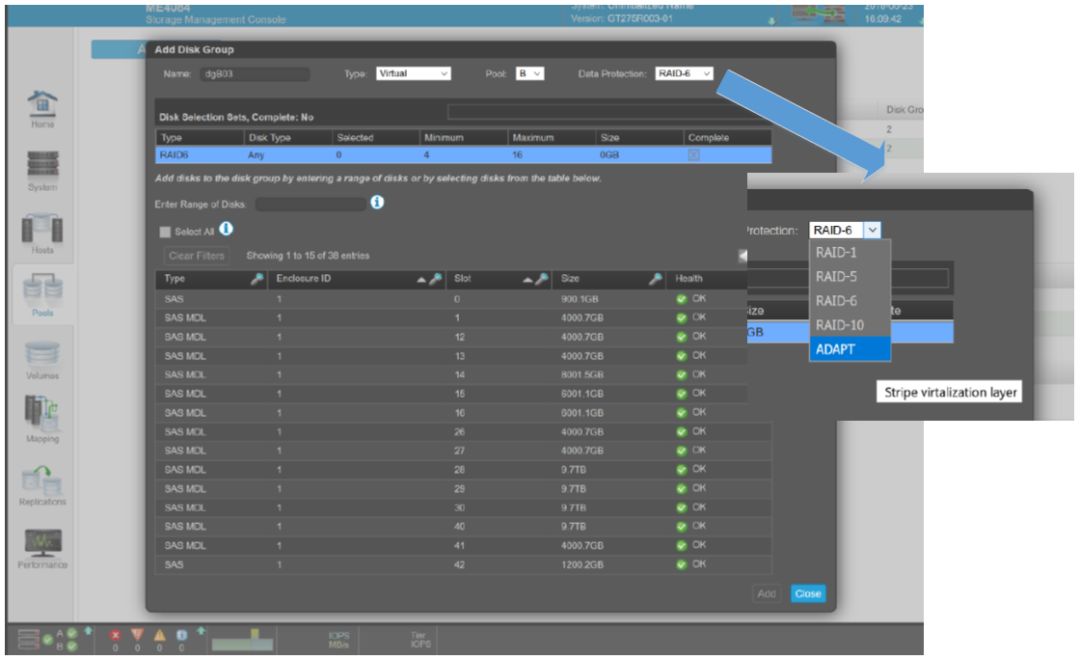Go to the System sidebar icon
The width and height of the screenshot is (1080, 660).
[41, 165]
